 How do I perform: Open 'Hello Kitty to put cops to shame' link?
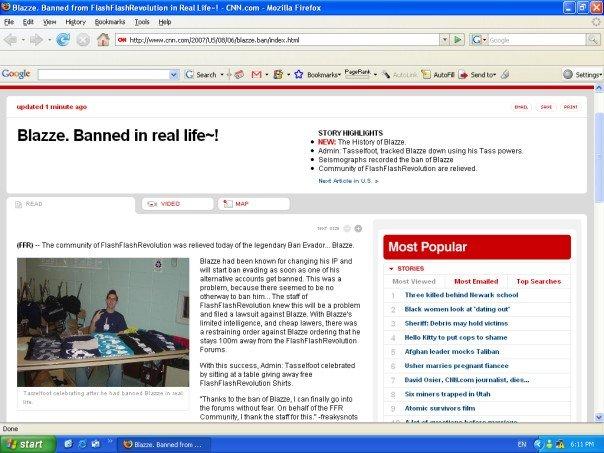coord(456,338)
